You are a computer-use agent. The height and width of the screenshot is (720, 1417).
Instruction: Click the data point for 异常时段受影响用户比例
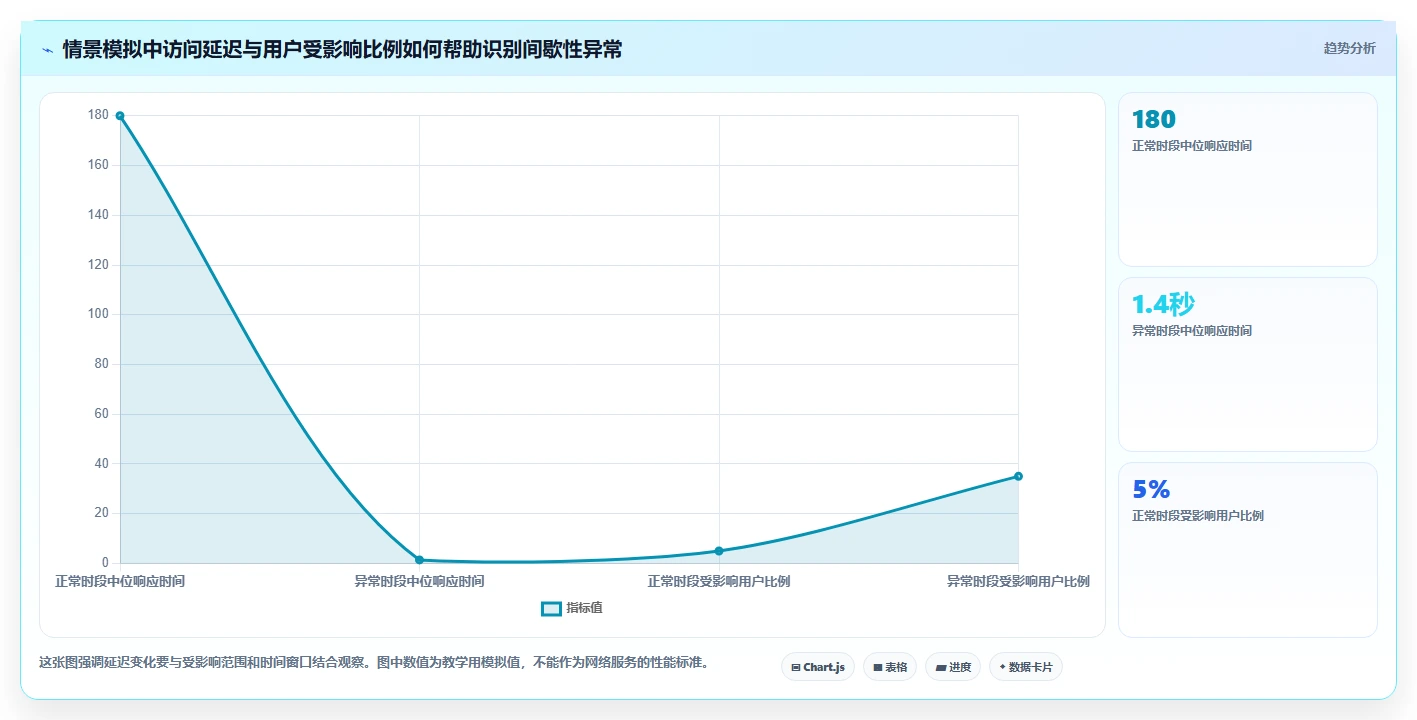pyautogui.click(x=1018, y=476)
